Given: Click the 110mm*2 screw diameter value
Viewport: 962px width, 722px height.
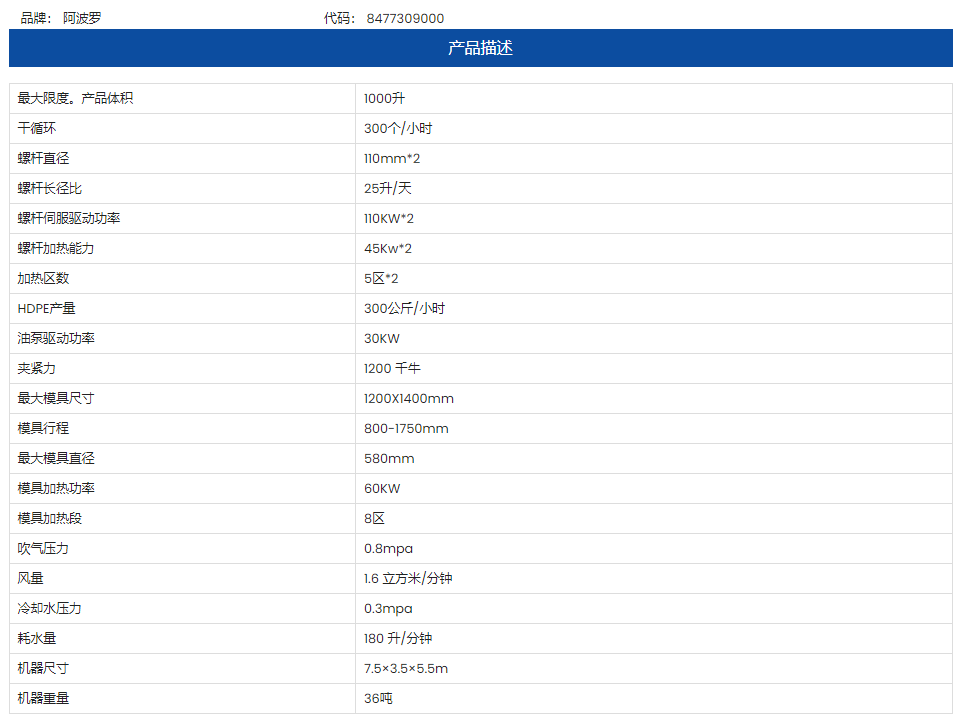Looking at the screenshot, I should pos(392,158).
